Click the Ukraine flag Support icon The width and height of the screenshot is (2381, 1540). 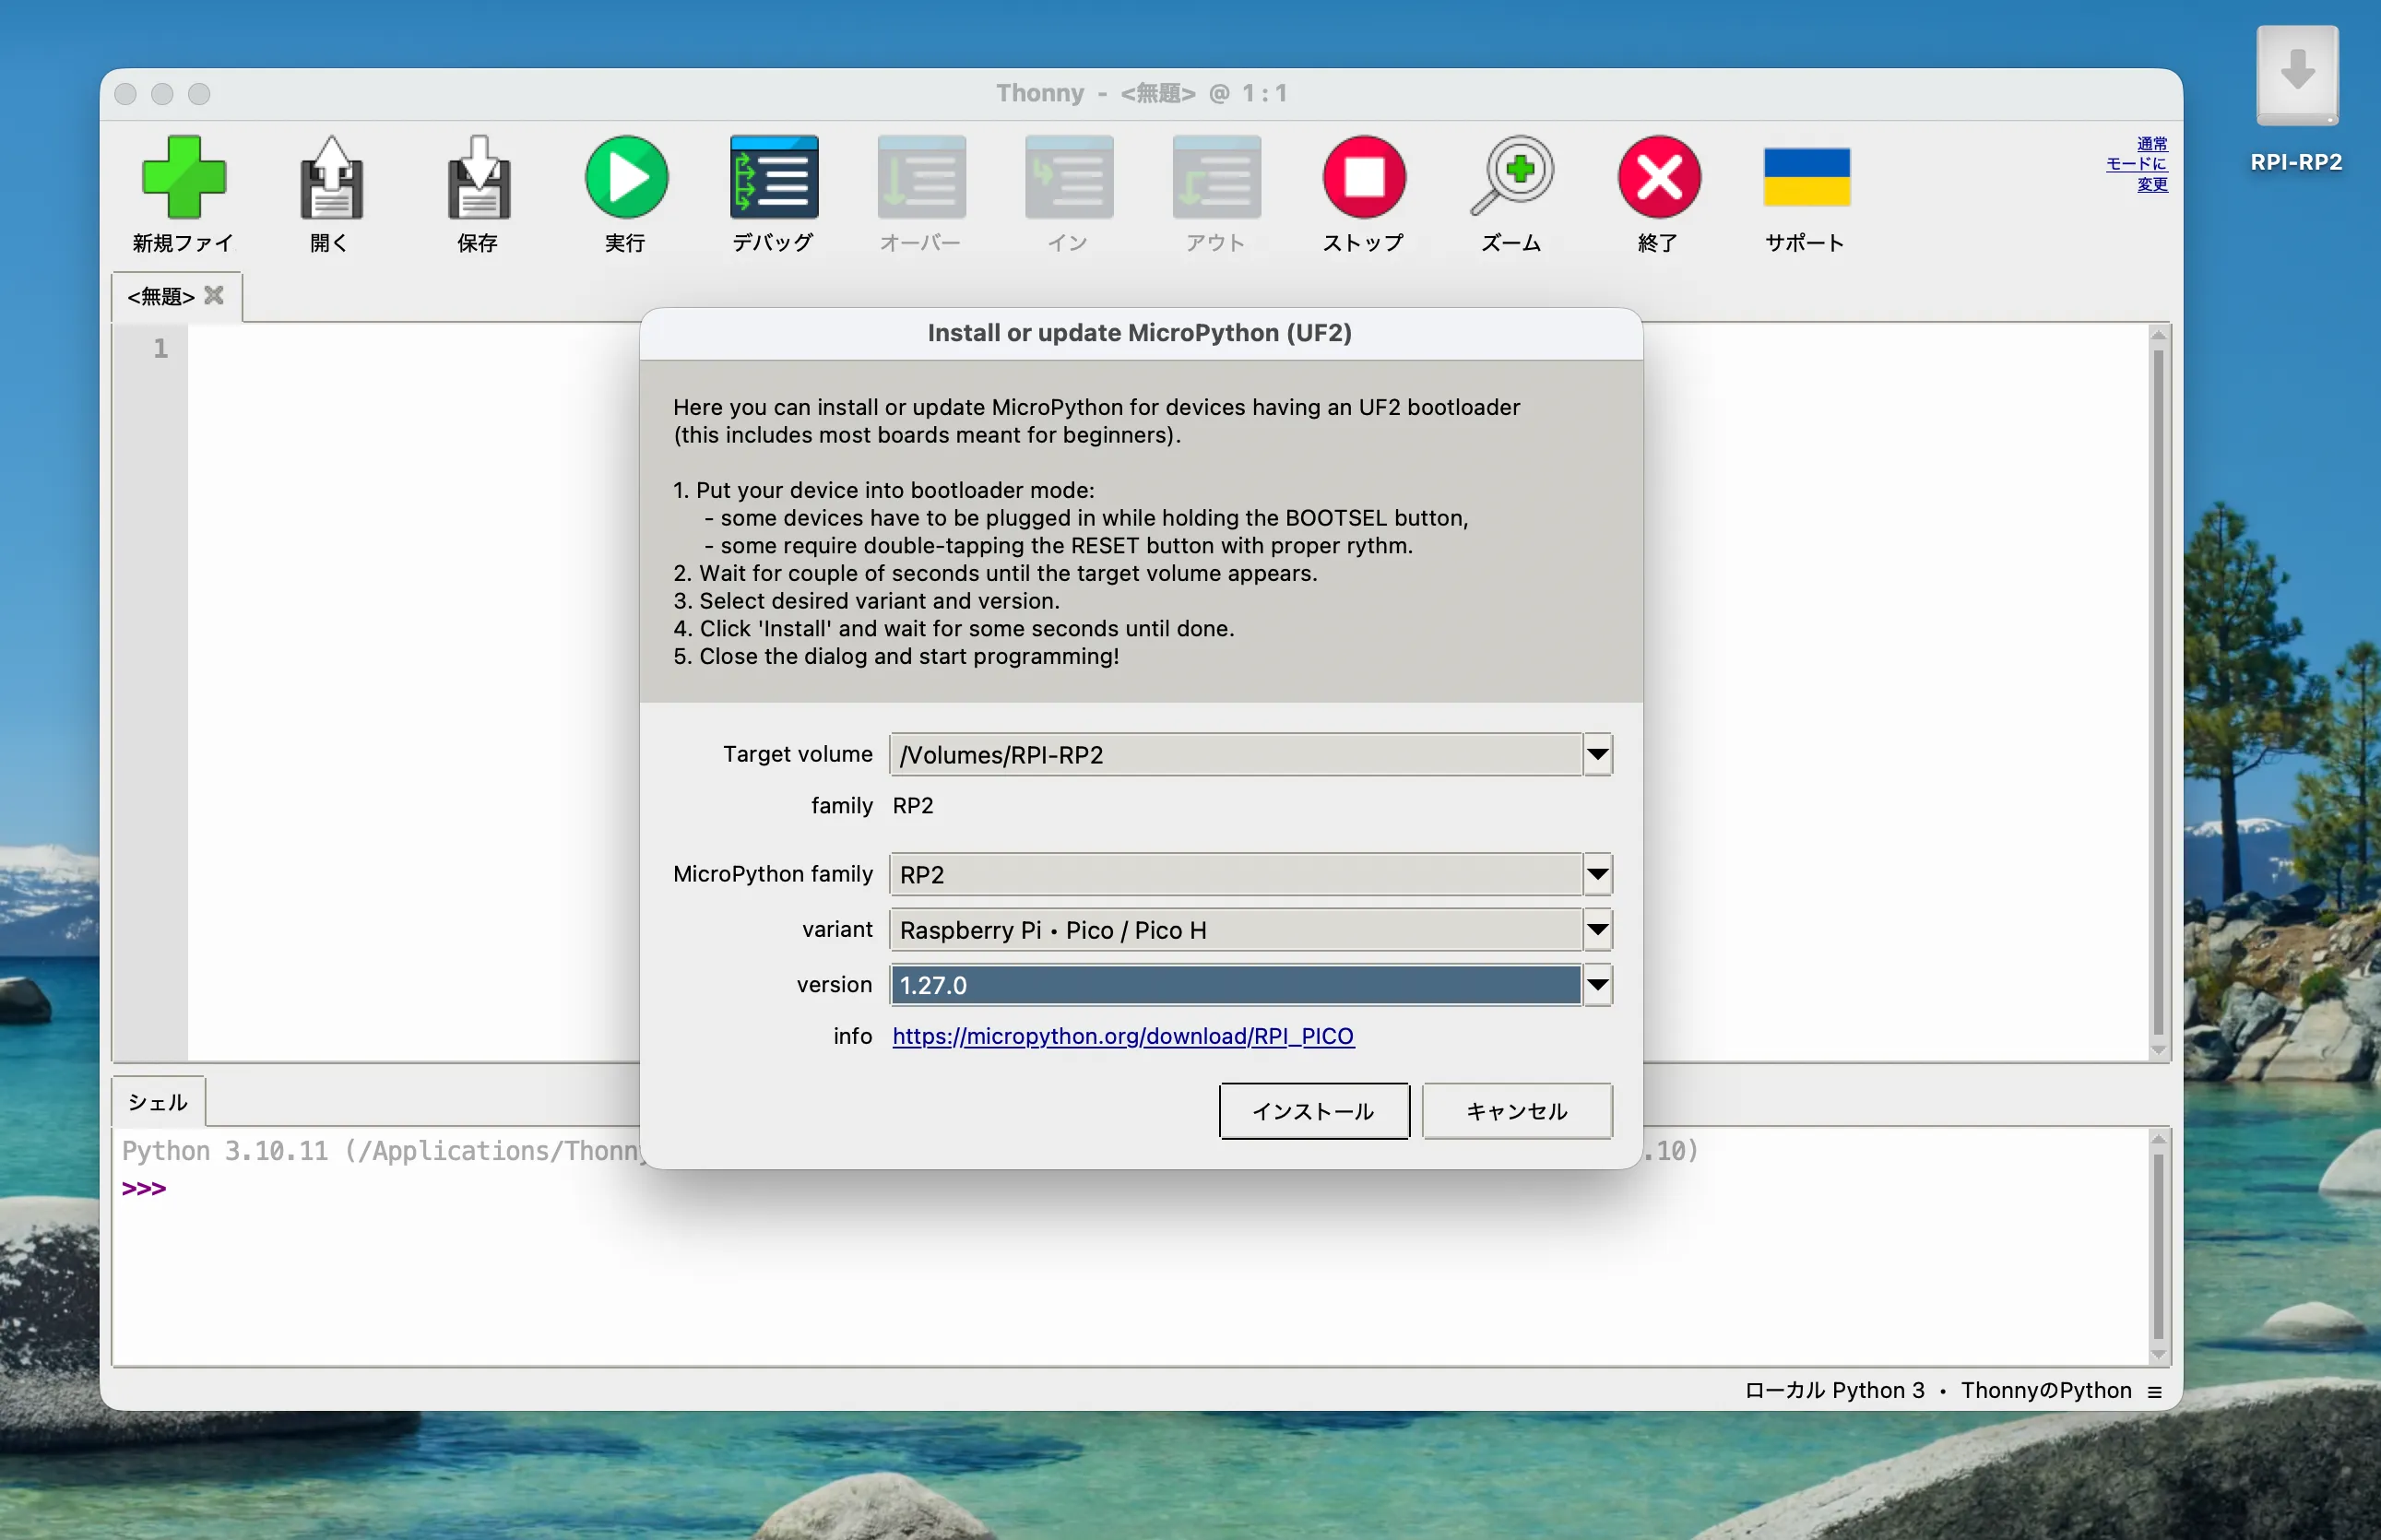click(1806, 178)
